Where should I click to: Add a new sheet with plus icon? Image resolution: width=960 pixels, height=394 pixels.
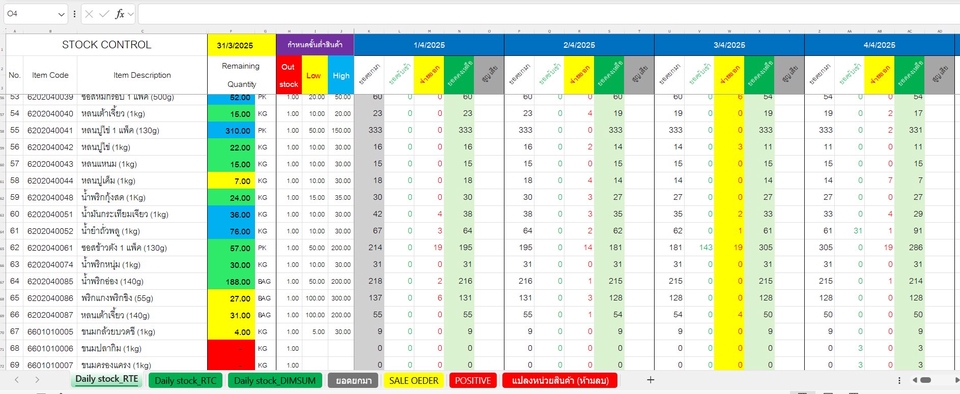[650, 380]
